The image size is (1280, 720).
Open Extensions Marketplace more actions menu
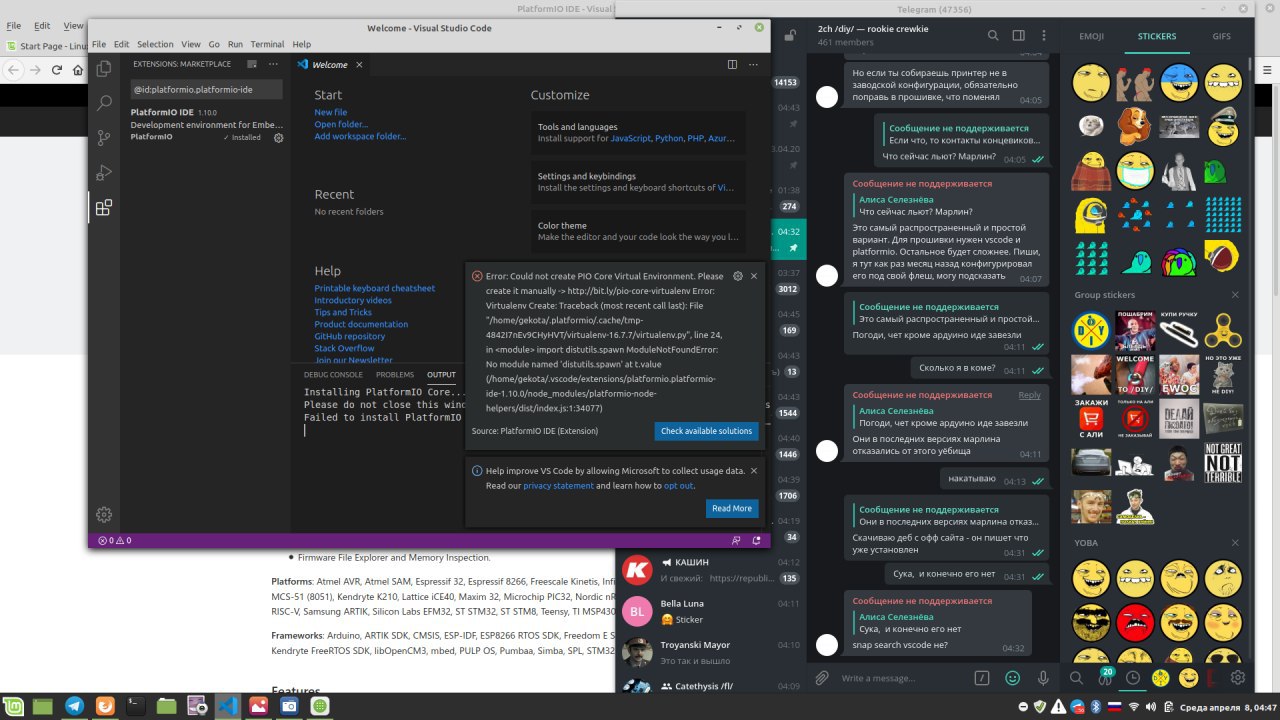(272, 64)
